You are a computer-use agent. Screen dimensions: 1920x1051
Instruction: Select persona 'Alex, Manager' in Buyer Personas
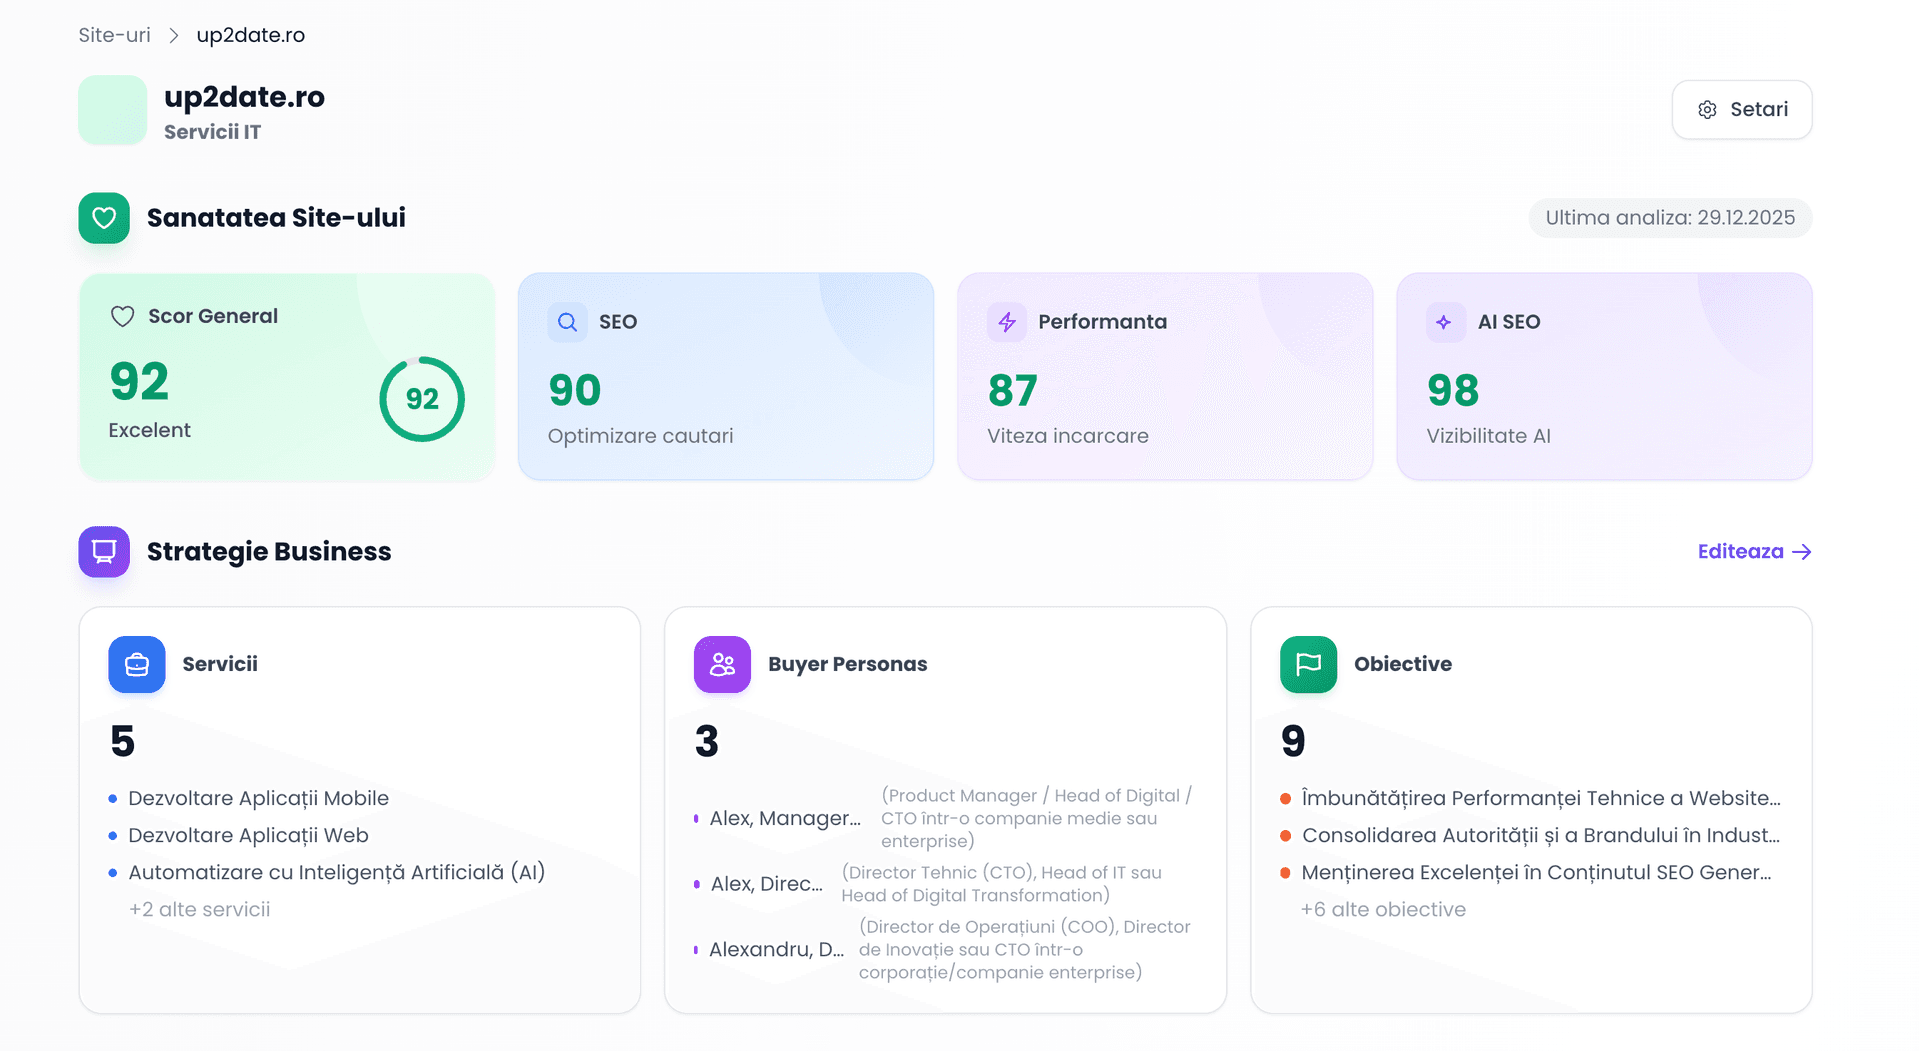pyautogui.click(x=783, y=818)
